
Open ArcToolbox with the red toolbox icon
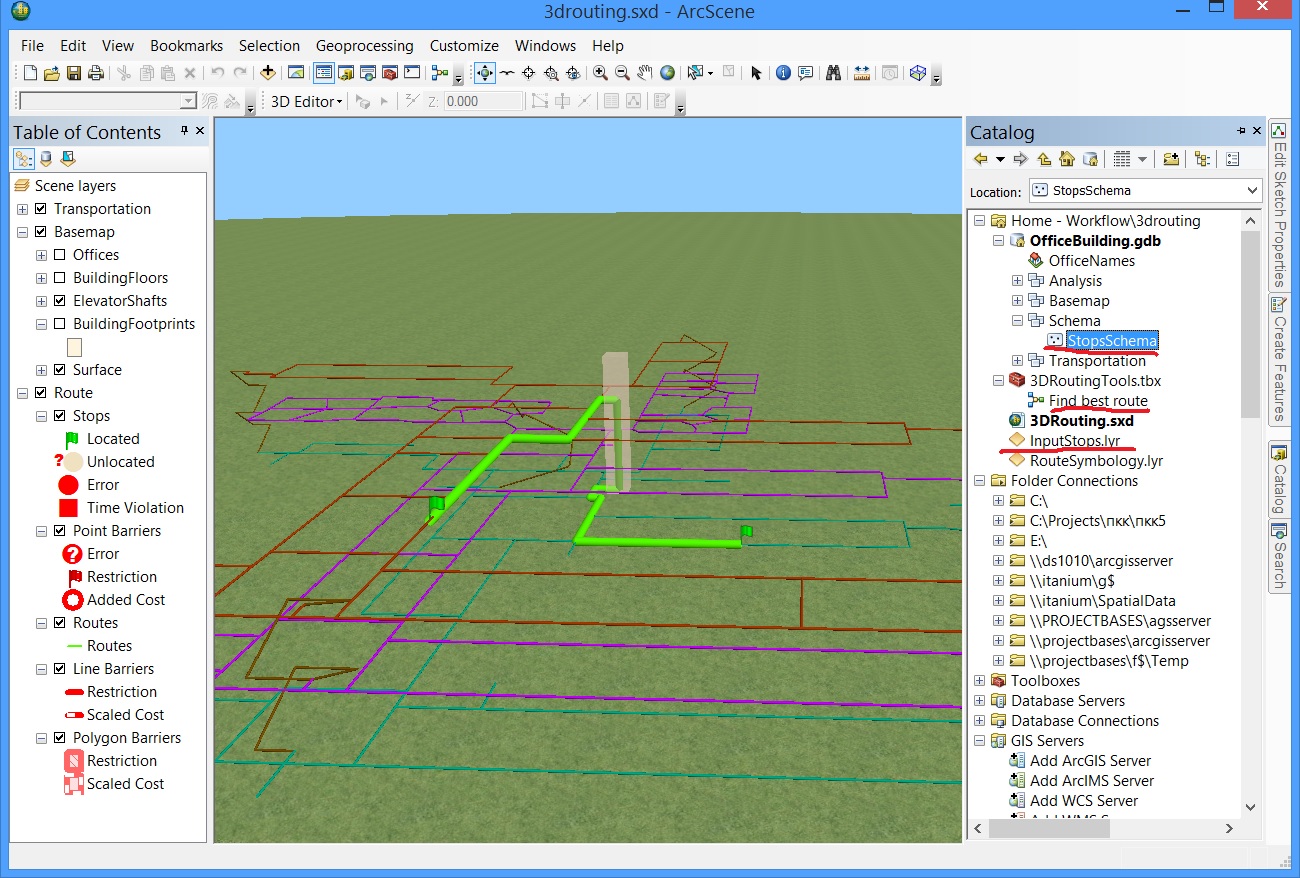point(389,73)
